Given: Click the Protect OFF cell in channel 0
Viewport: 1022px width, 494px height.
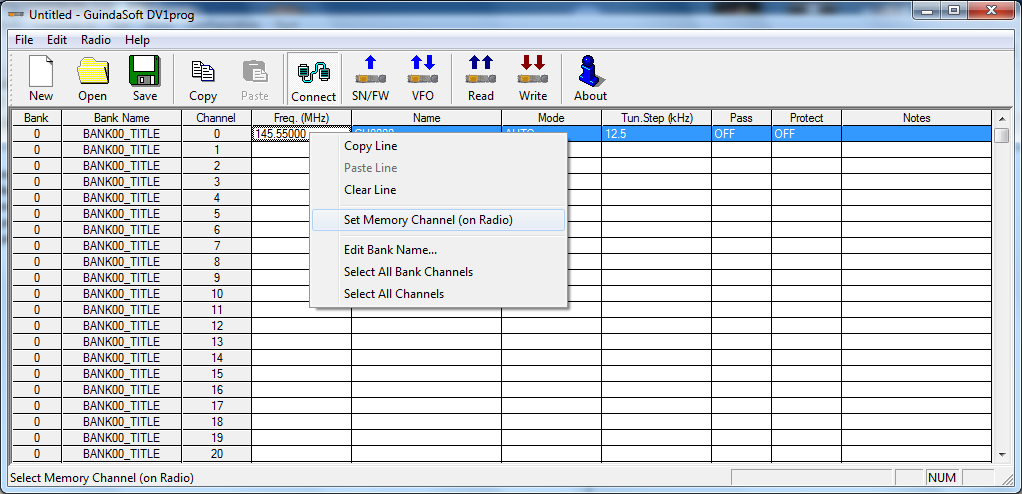Looking at the screenshot, I should coord(806,134).
